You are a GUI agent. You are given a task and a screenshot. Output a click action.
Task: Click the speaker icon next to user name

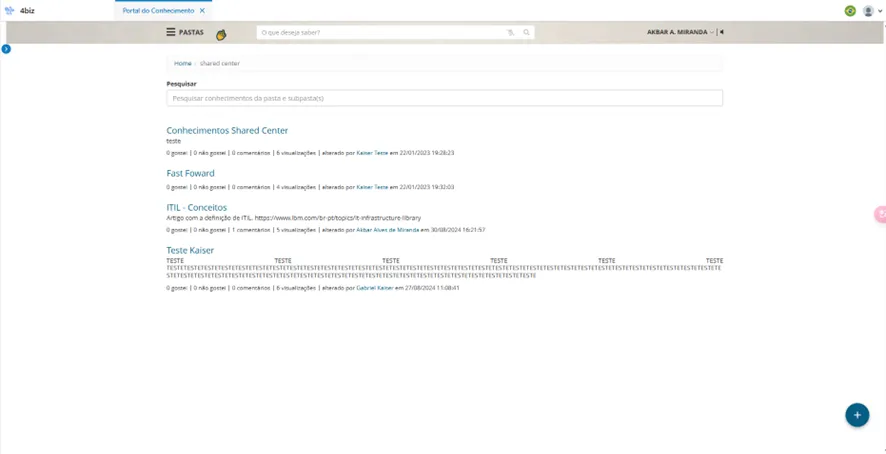pyautogui.click(x=722, y=32)
